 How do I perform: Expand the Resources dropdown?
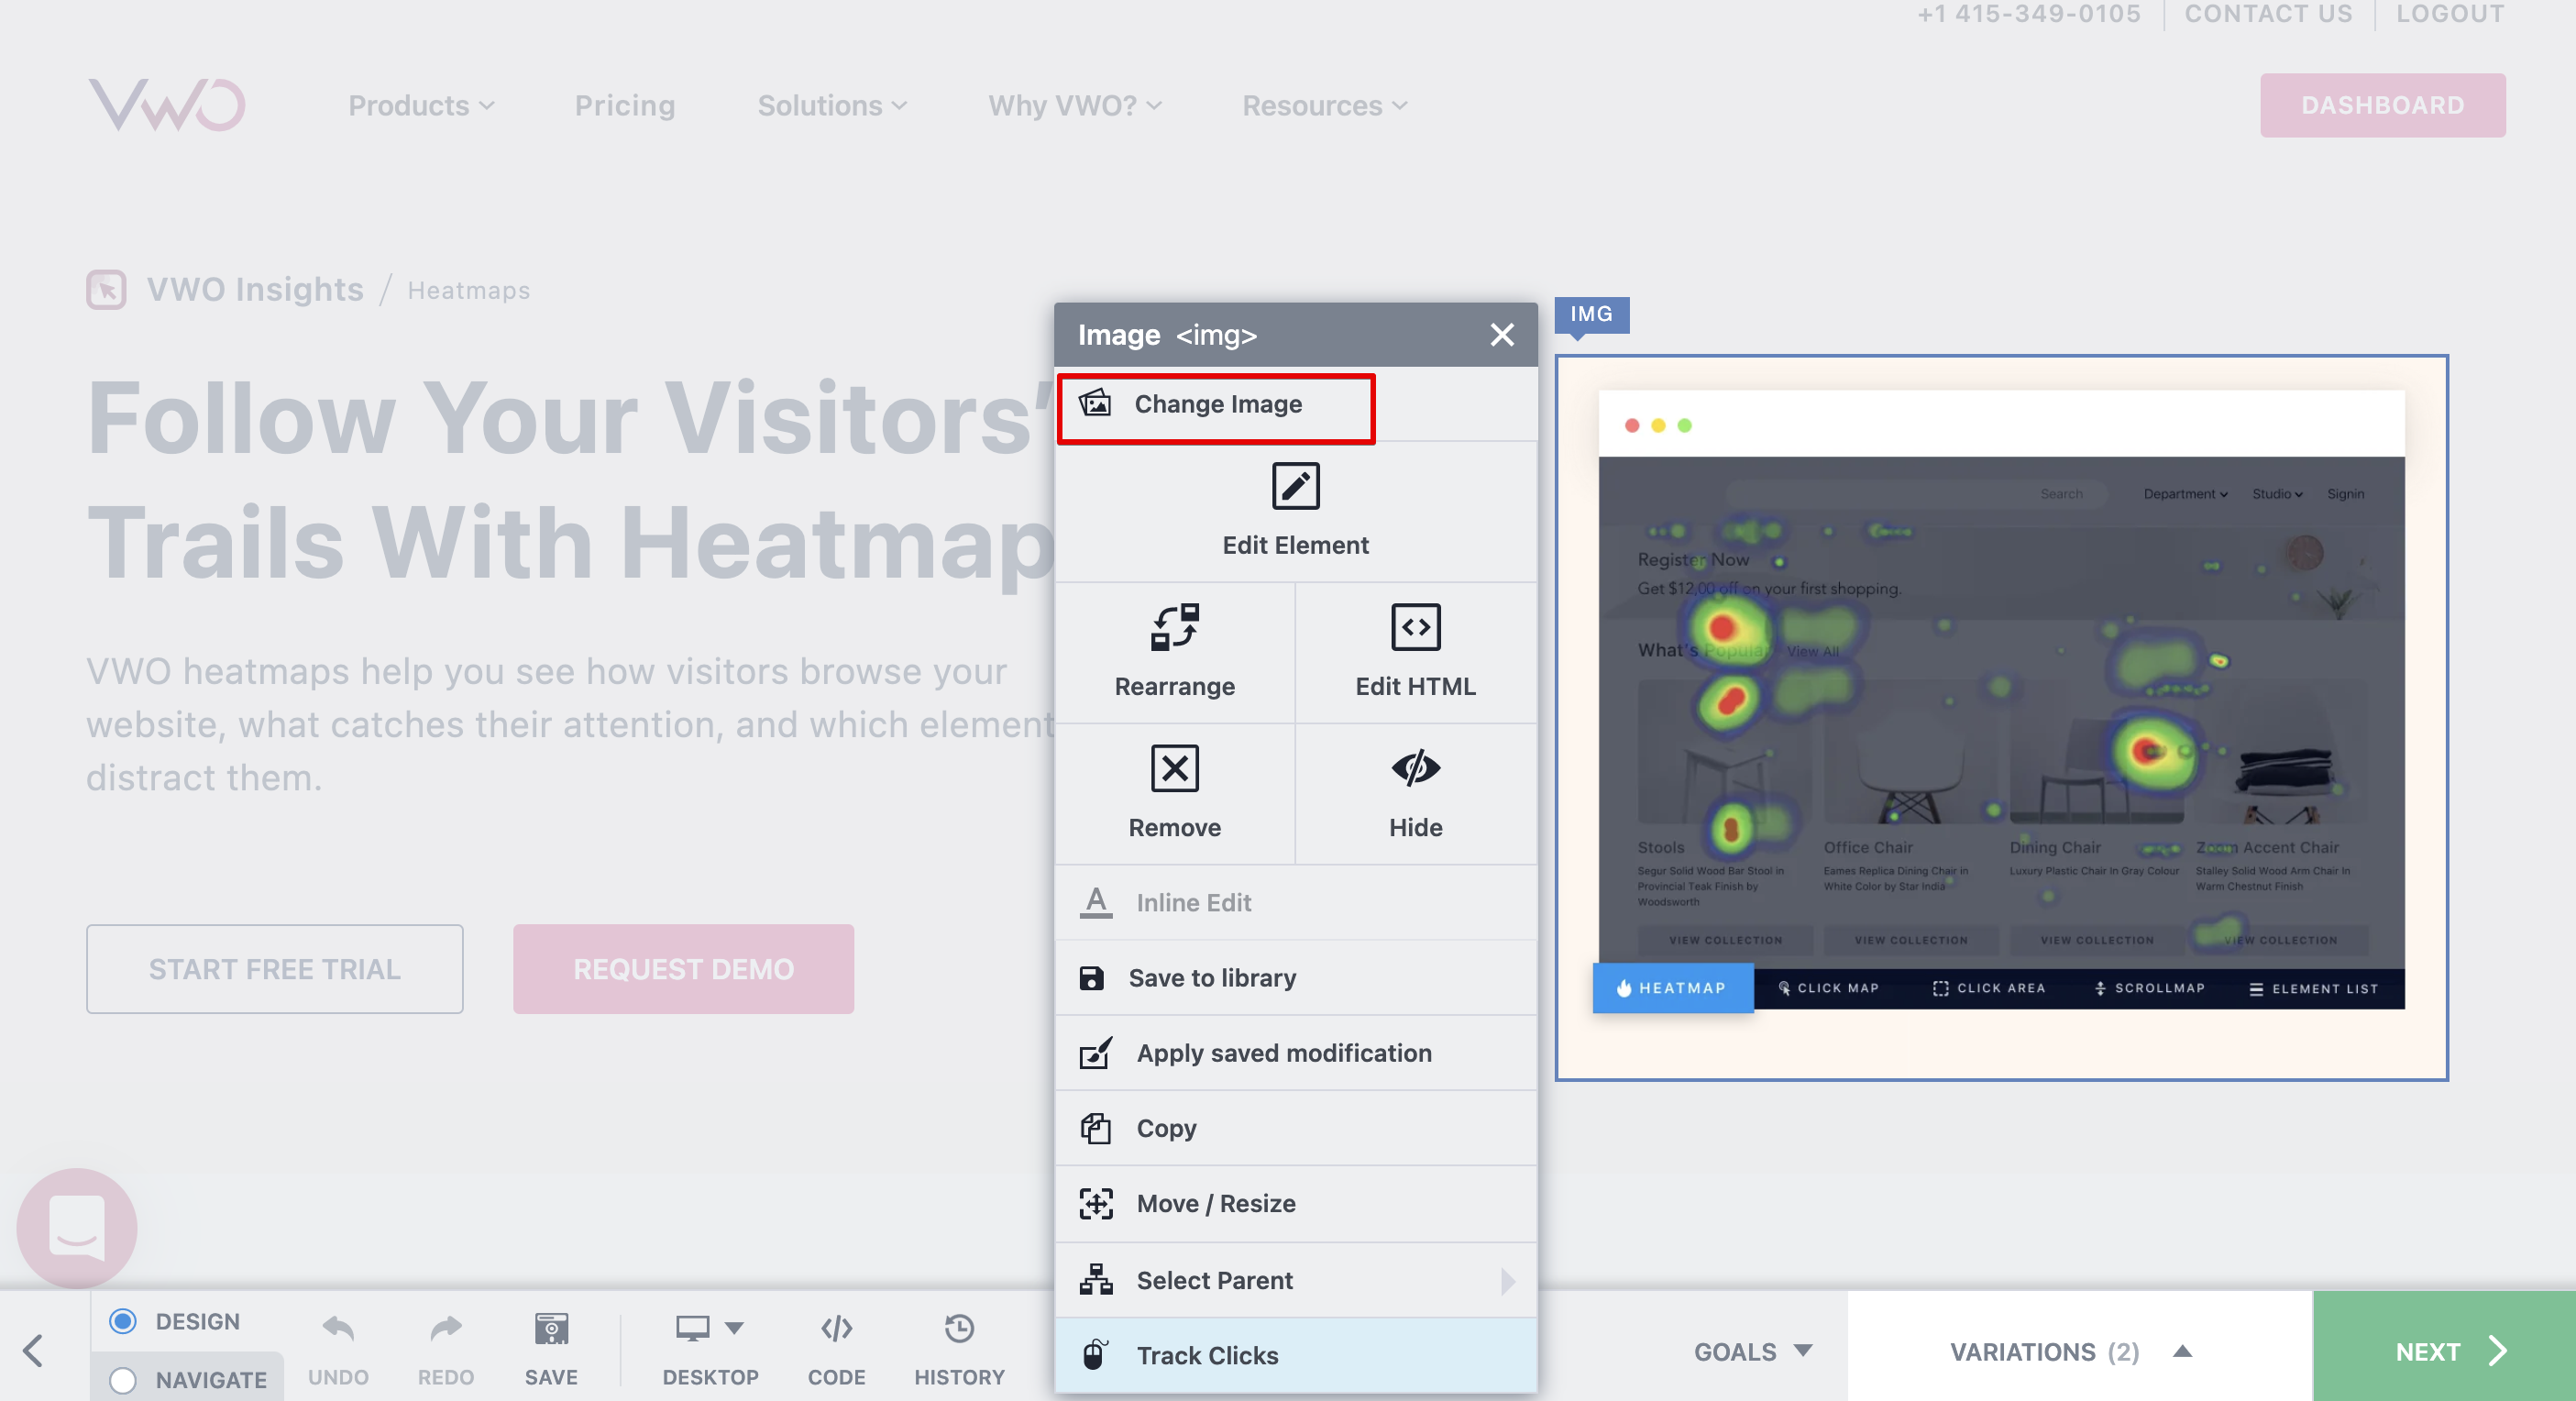1324,105
